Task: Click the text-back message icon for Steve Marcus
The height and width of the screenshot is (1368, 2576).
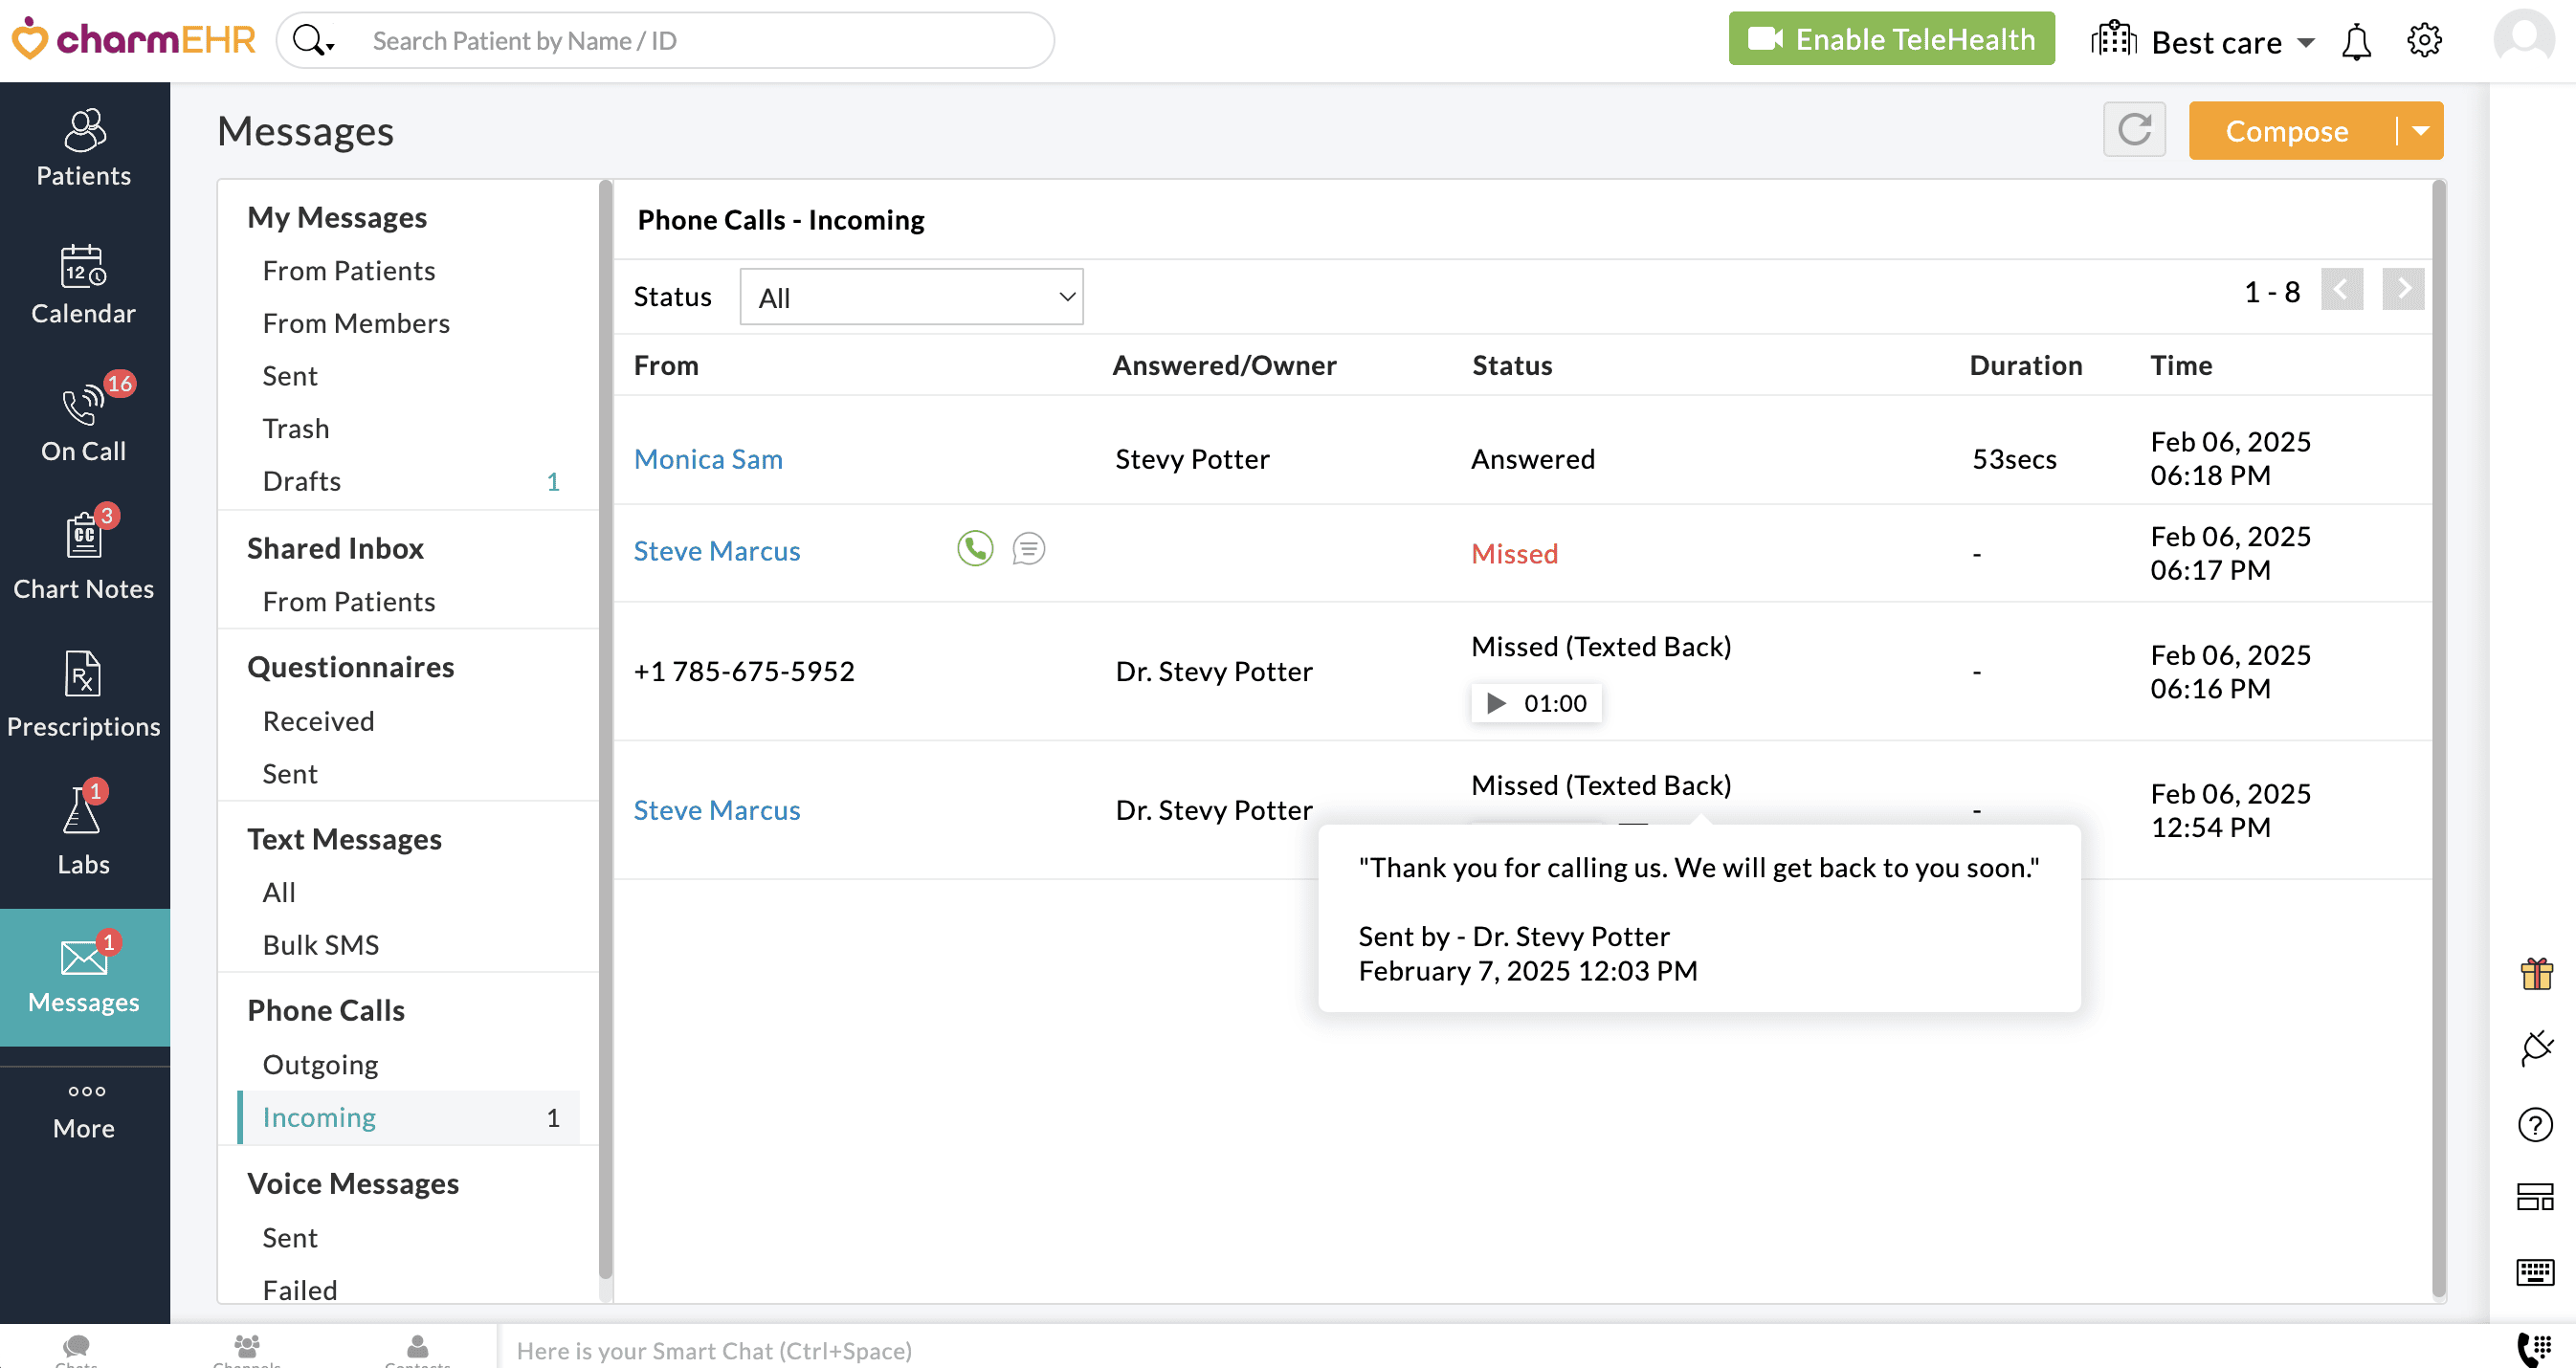Action: point(1028,549)
